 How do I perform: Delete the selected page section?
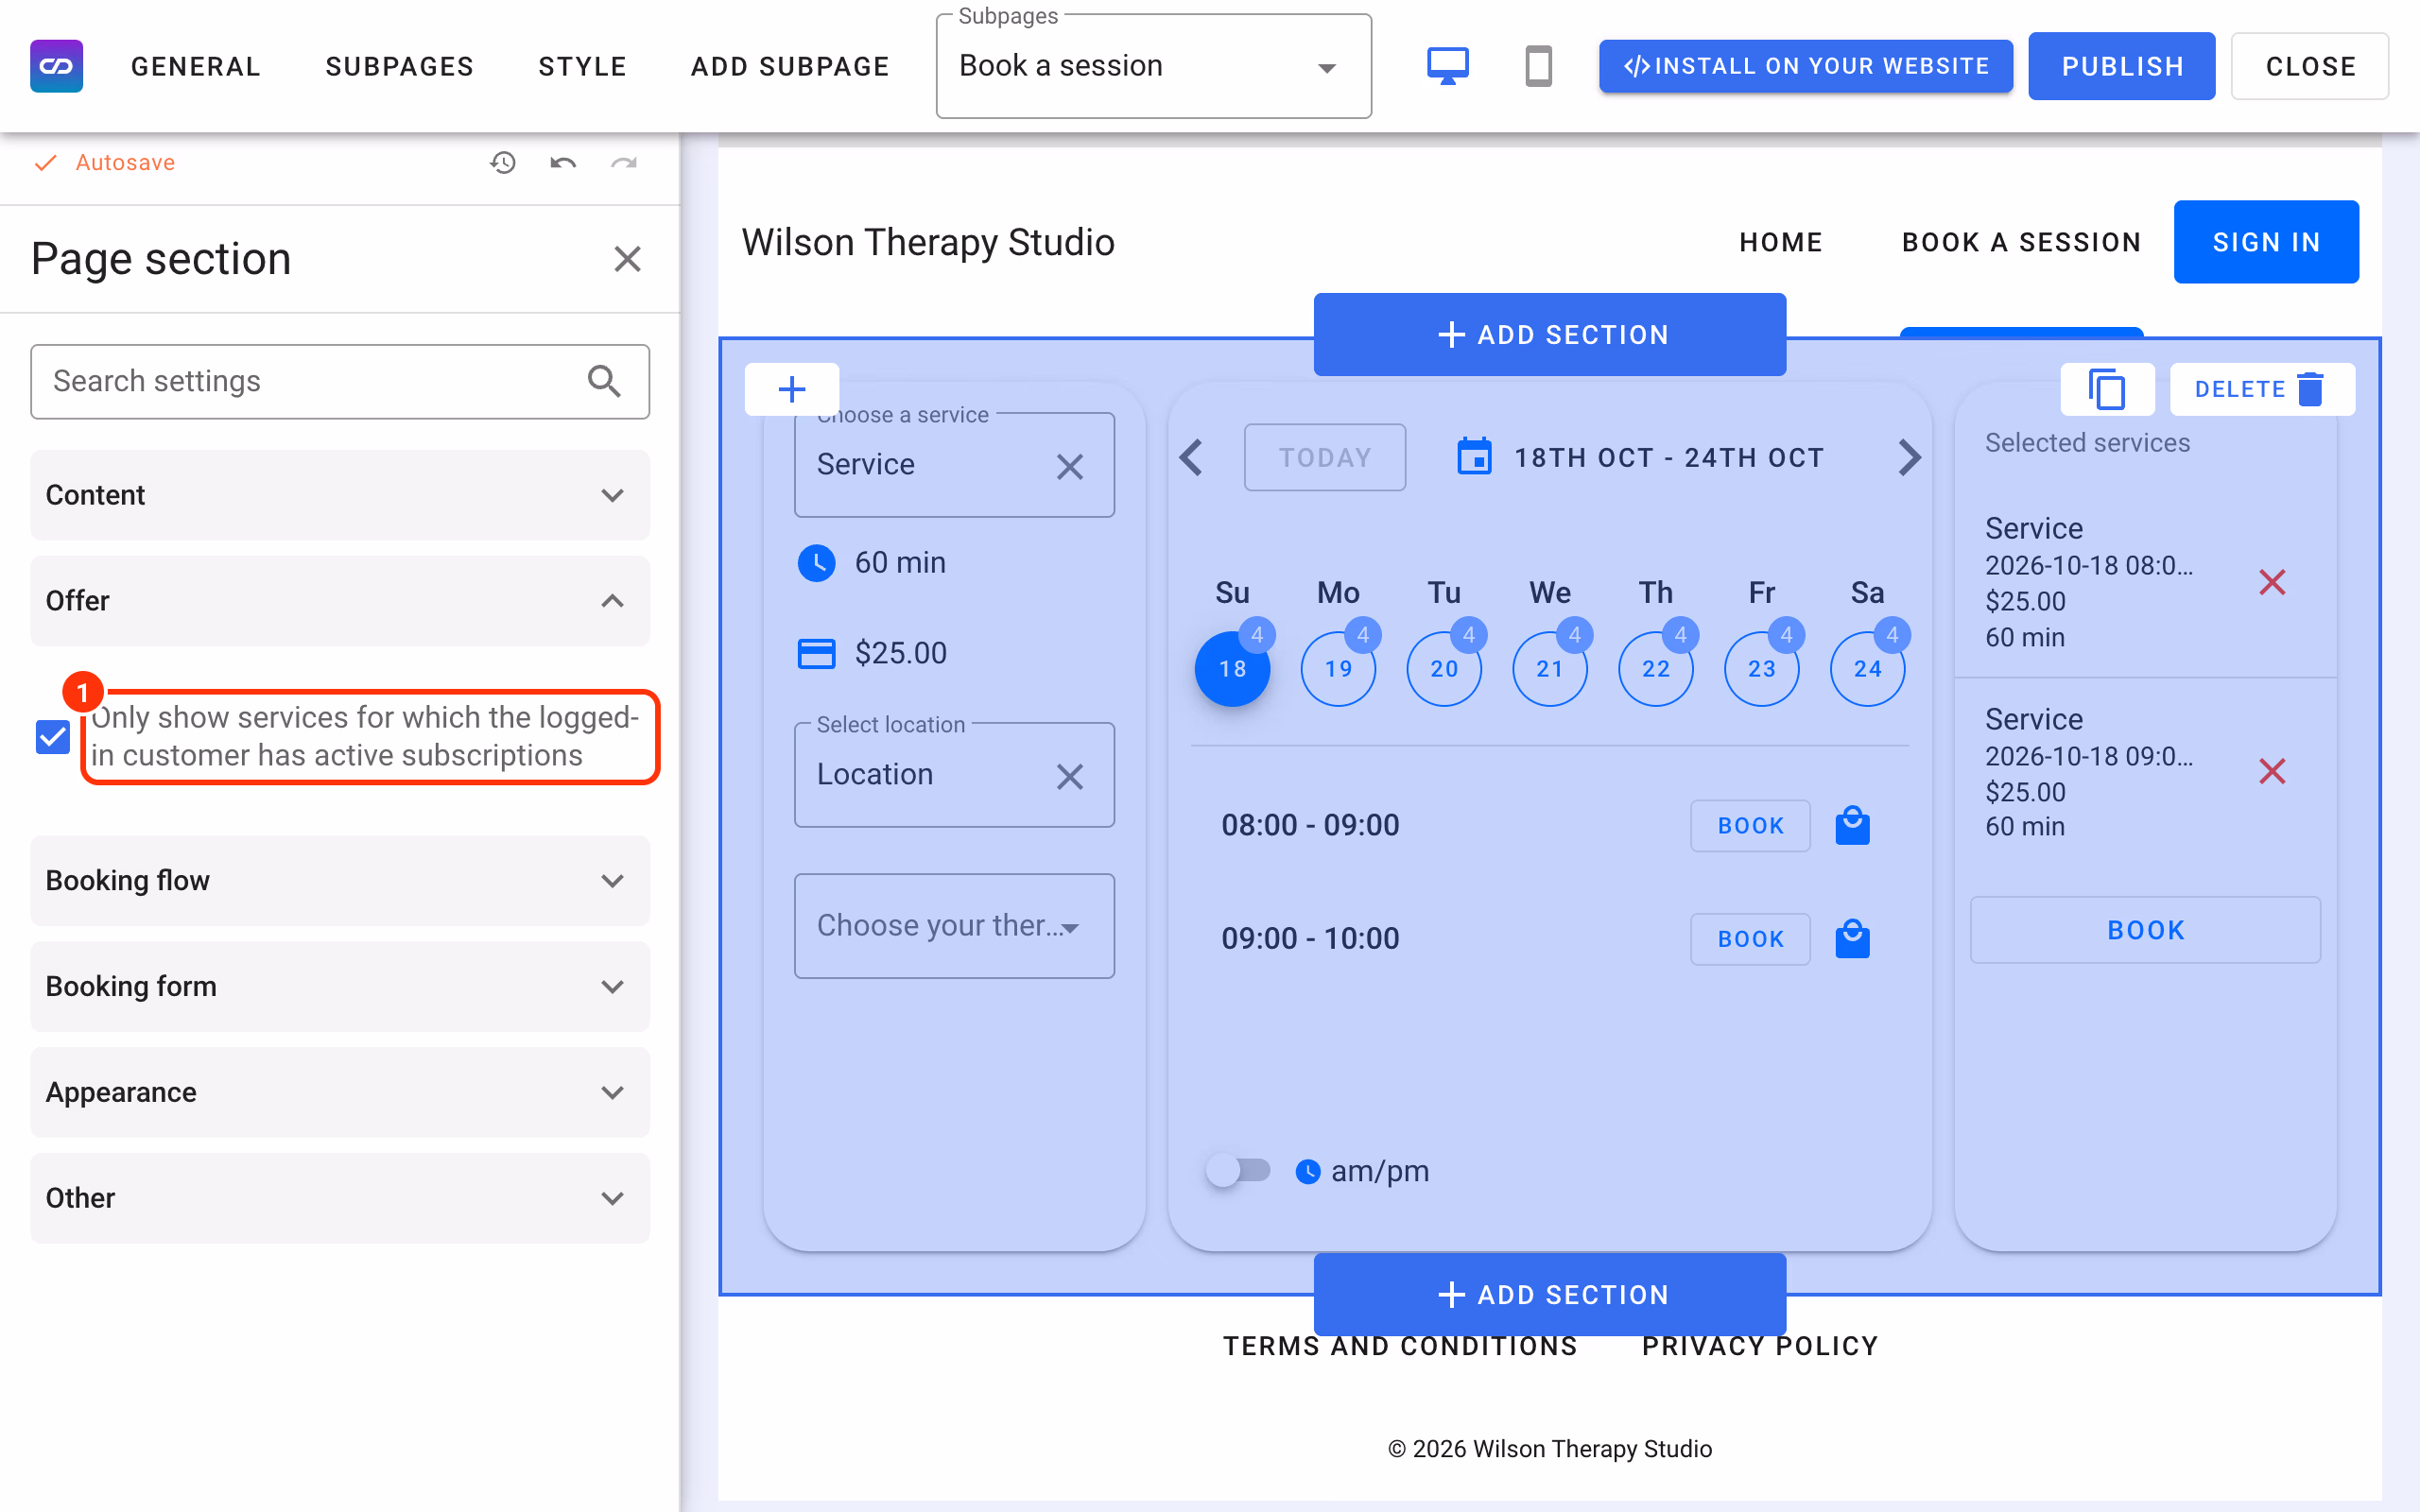(x=2262, y=389)
